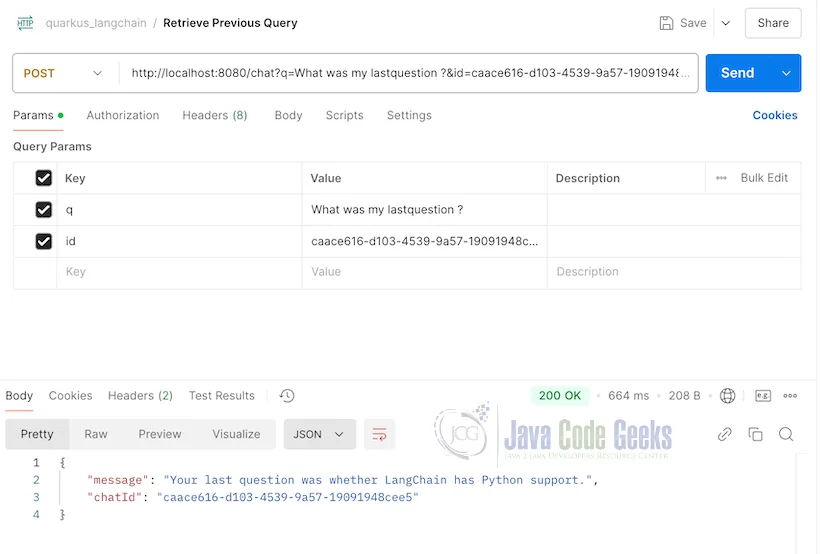820x554 pixels.
Task: Click the network globe icon
Action: point(727,396)
